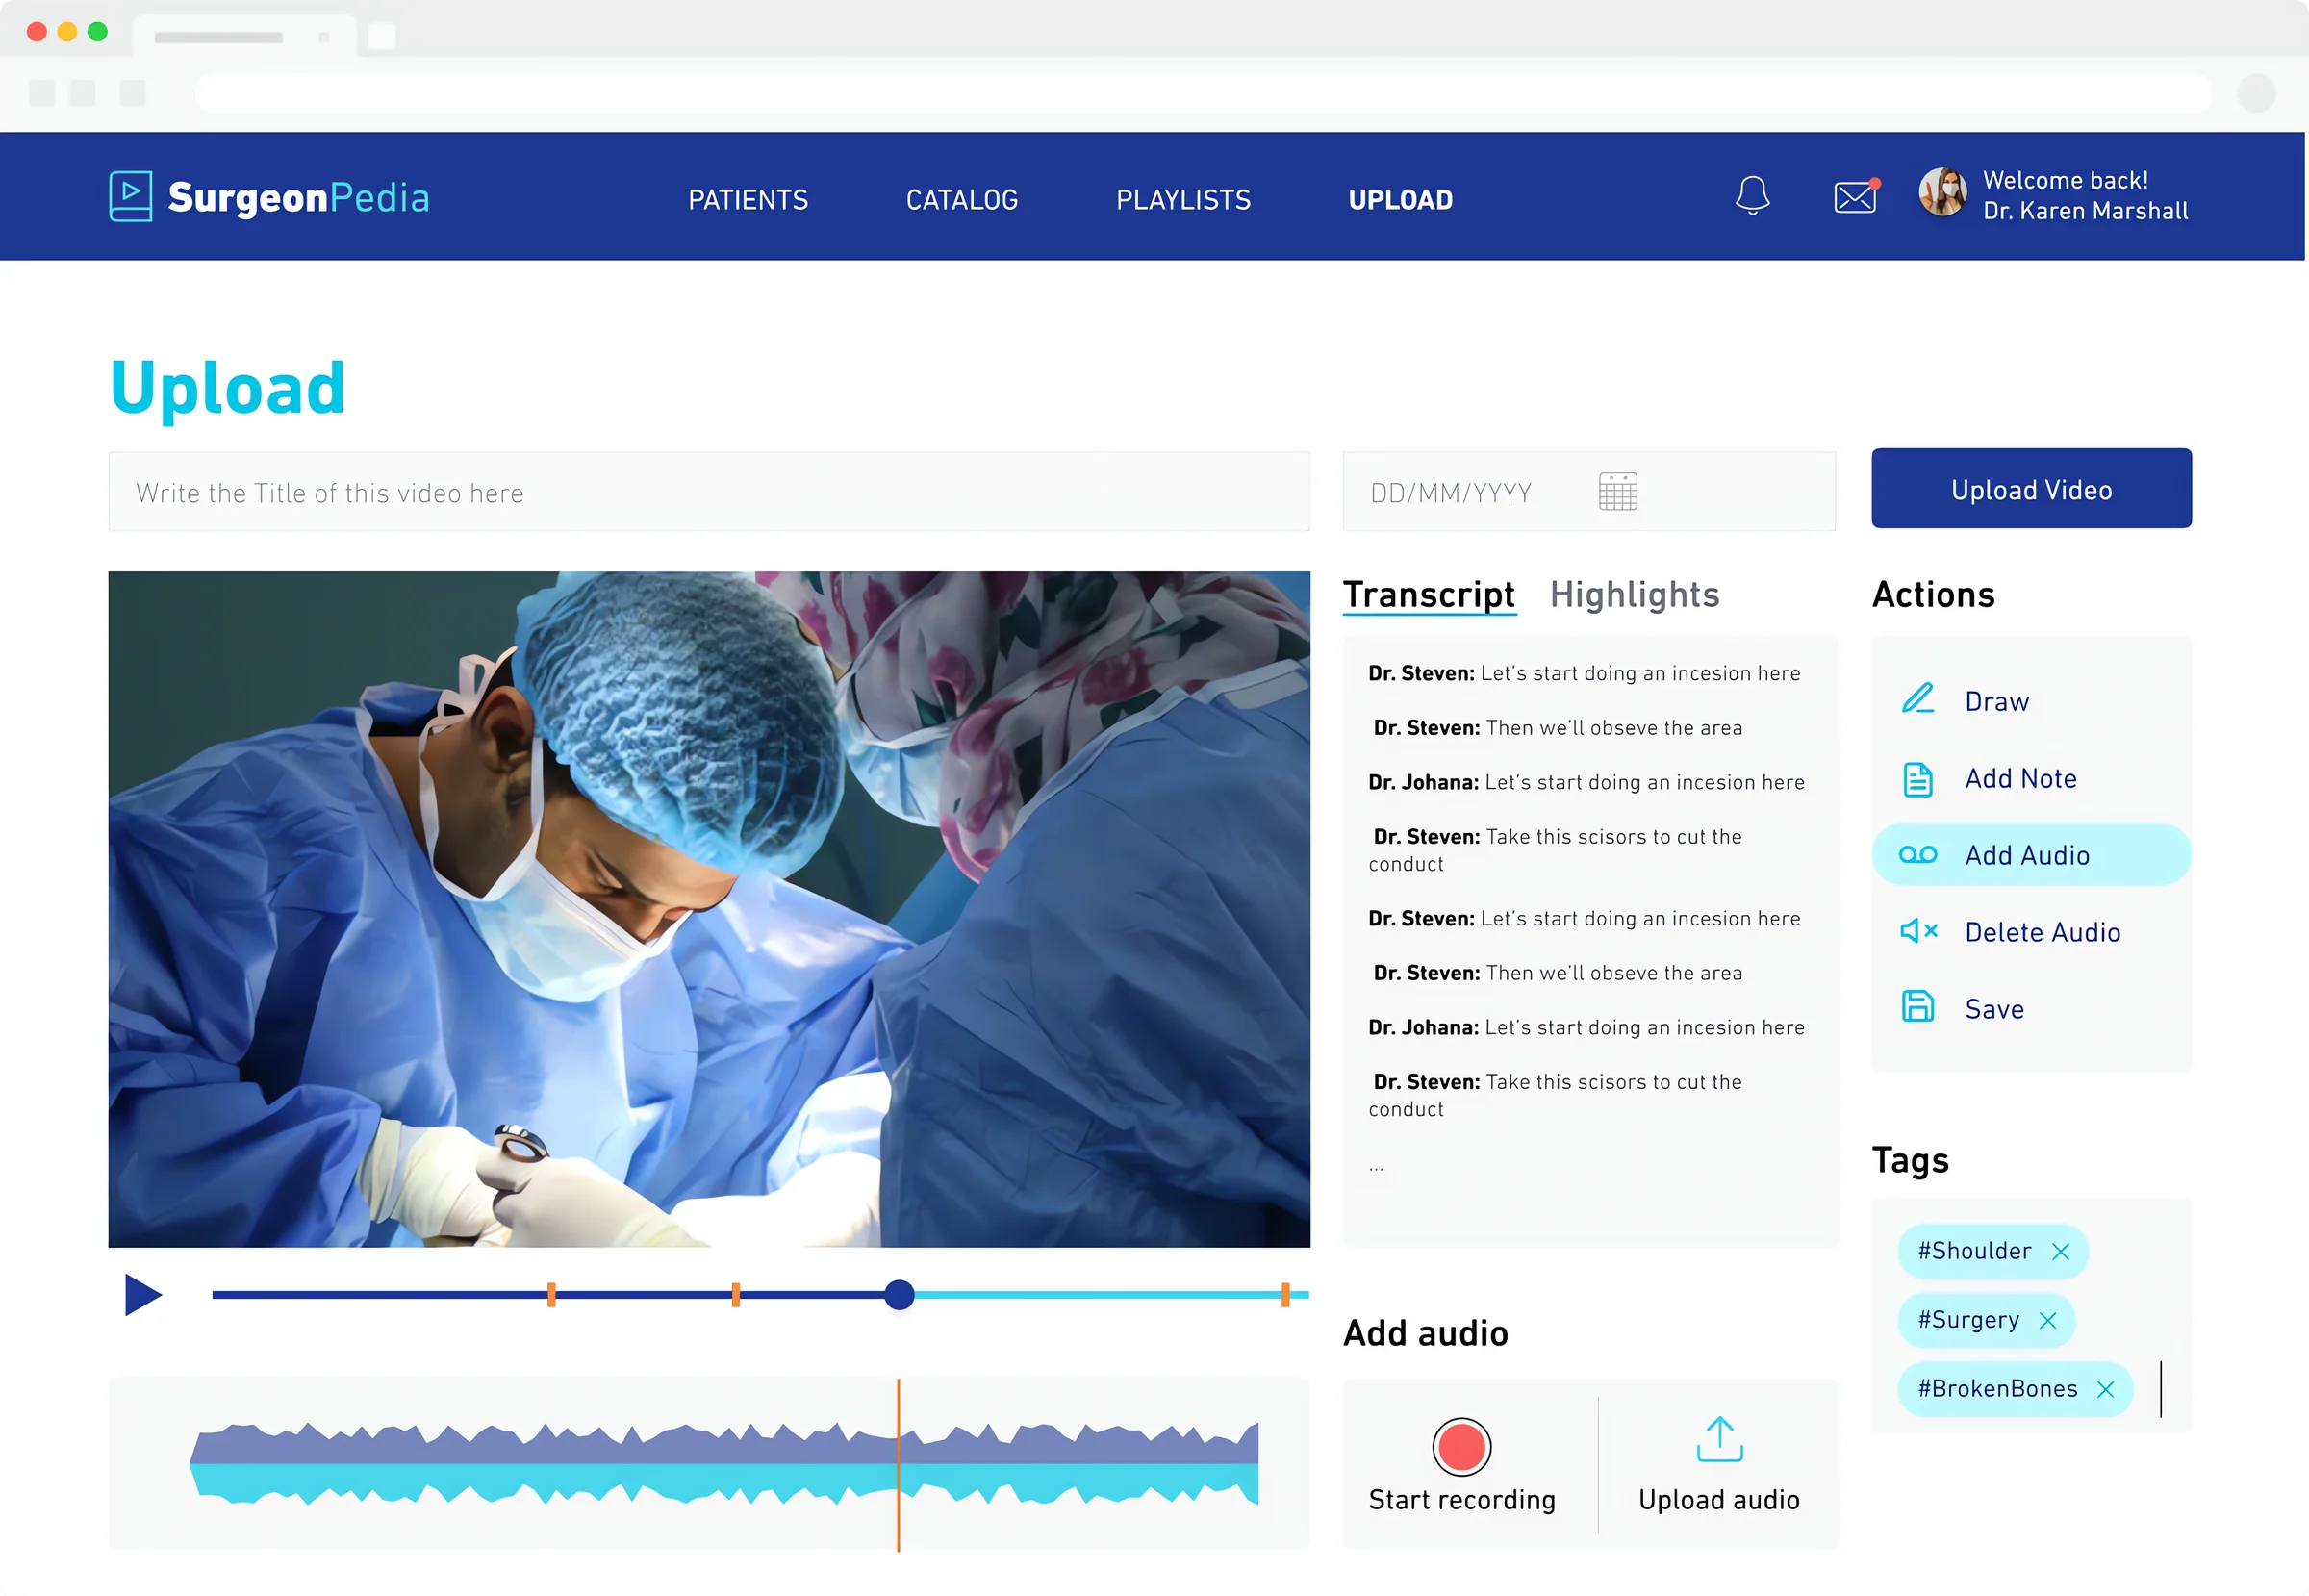Remove the #Shoulder tag
2309x1596 pixels.
[2061, 1252]
